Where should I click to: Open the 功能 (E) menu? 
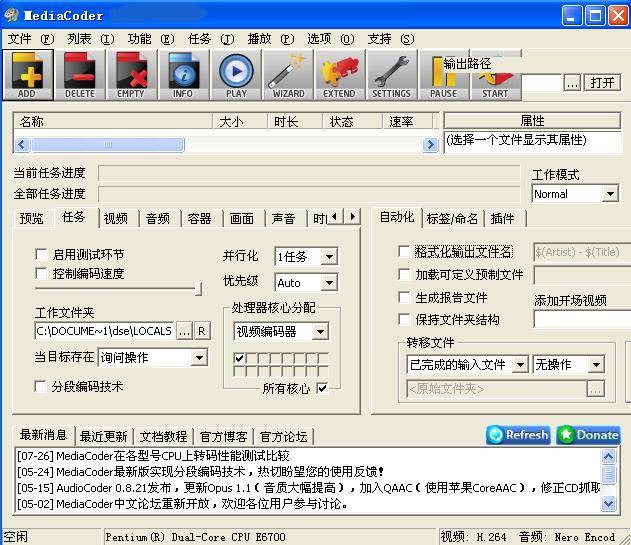click(151, 39)
